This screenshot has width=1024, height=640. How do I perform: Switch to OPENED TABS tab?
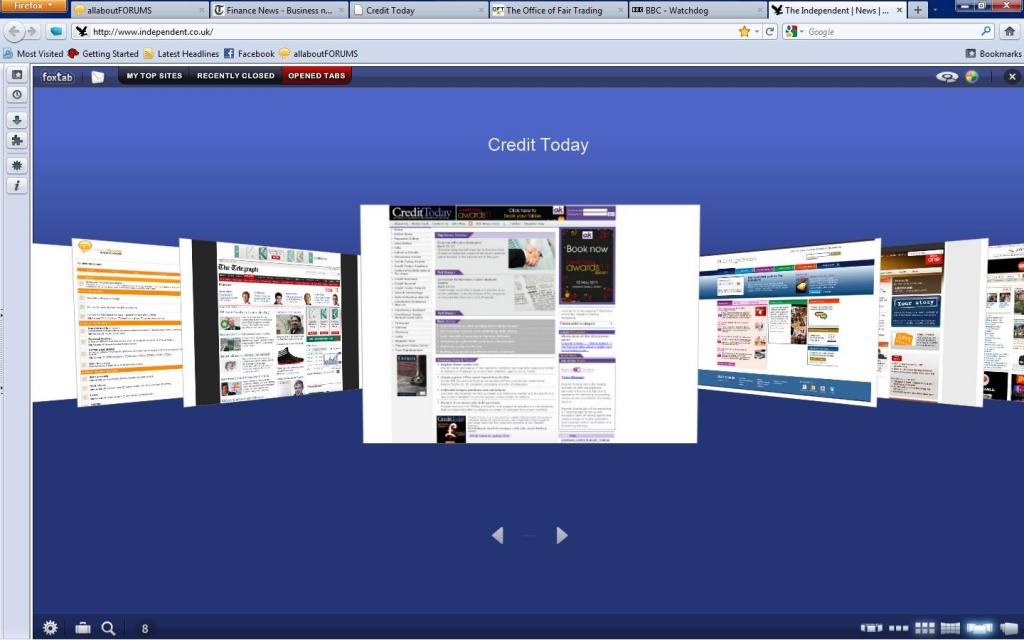[x=317, y=76]
